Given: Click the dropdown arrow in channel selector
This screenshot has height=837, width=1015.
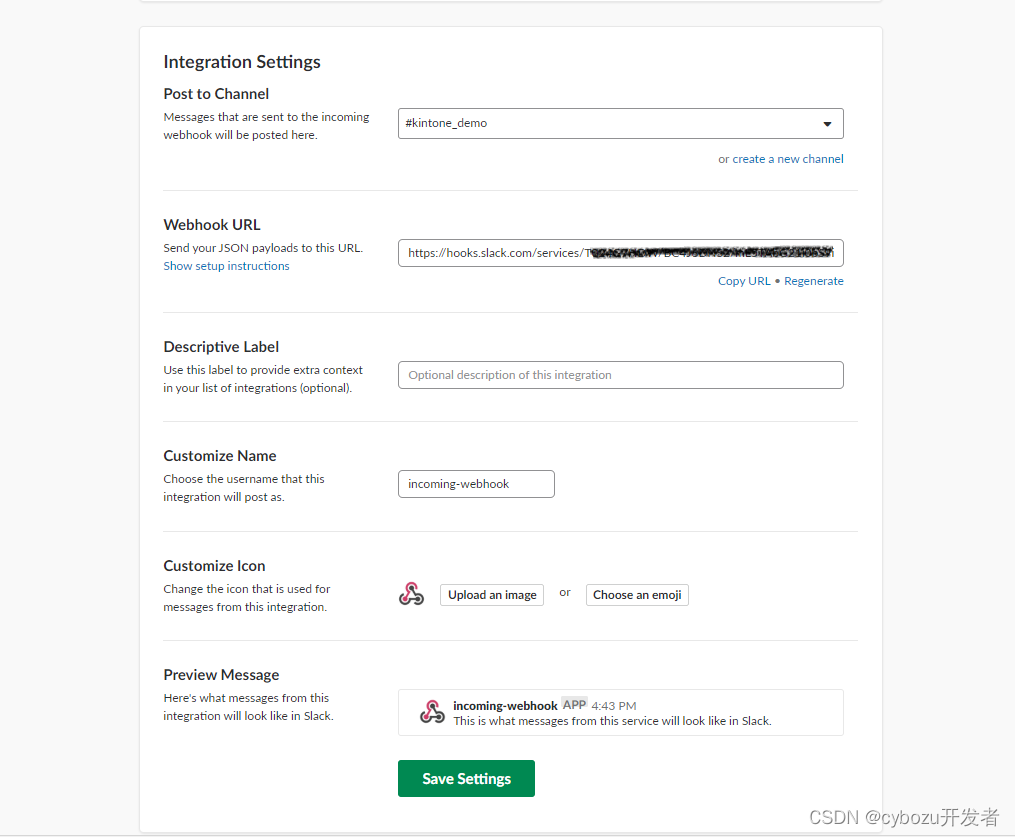Looking at the screenshot, I should pos(827,124).
